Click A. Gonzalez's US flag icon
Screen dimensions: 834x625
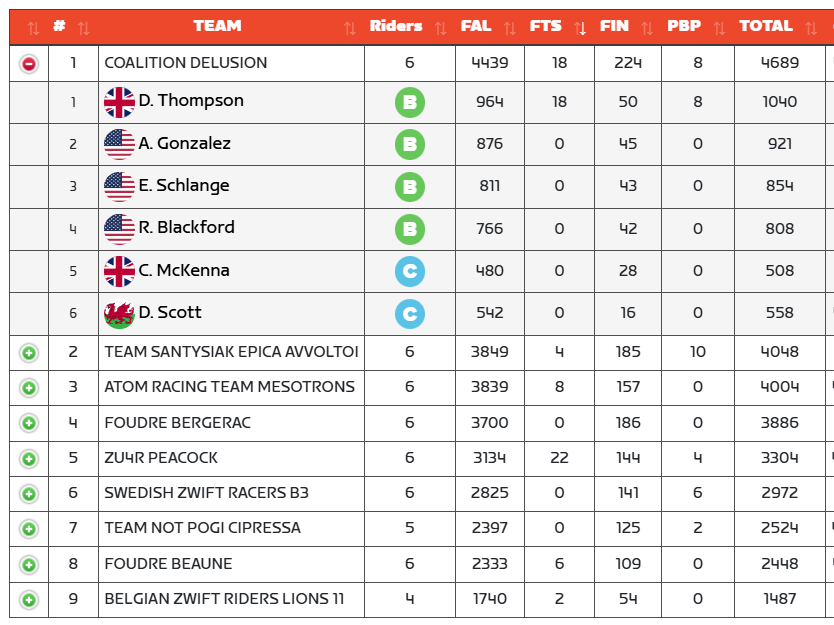[119, 144]
